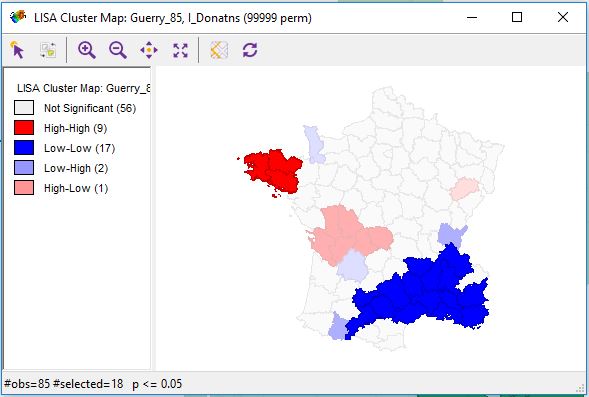Select the 'High-High (9)' legend label

click(x=76, y=128)
